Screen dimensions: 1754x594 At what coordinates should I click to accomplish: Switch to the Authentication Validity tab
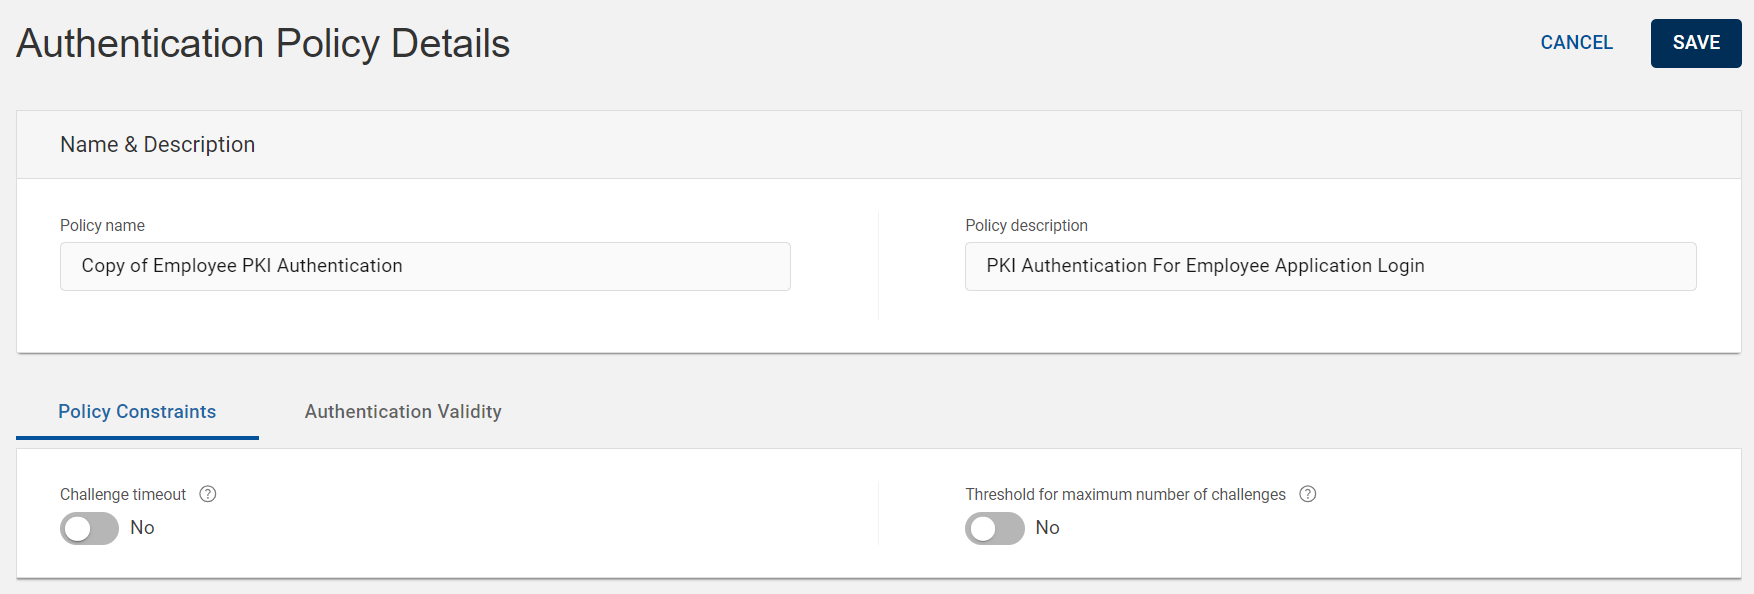(403, 411)
